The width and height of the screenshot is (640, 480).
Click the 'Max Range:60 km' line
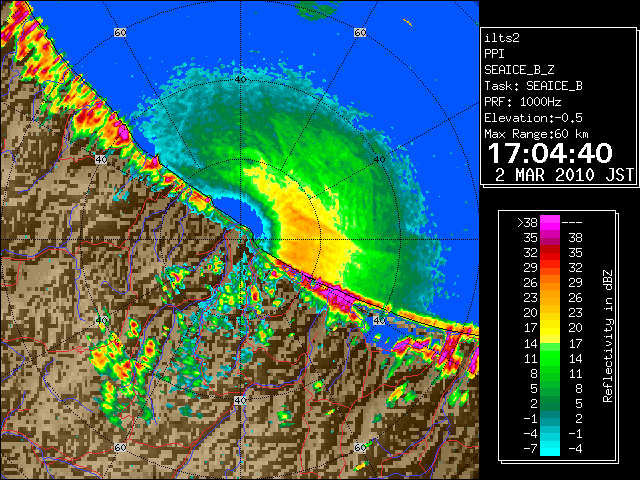(x=536, y=134)
